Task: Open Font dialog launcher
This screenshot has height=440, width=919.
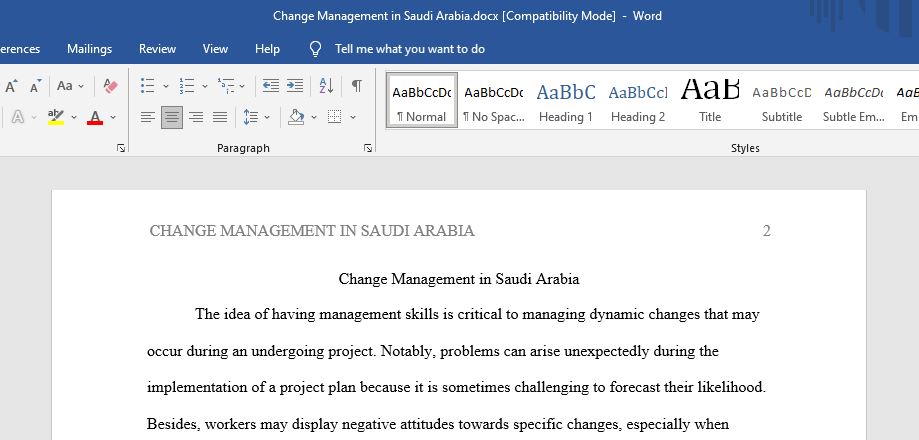Action: 121,148
